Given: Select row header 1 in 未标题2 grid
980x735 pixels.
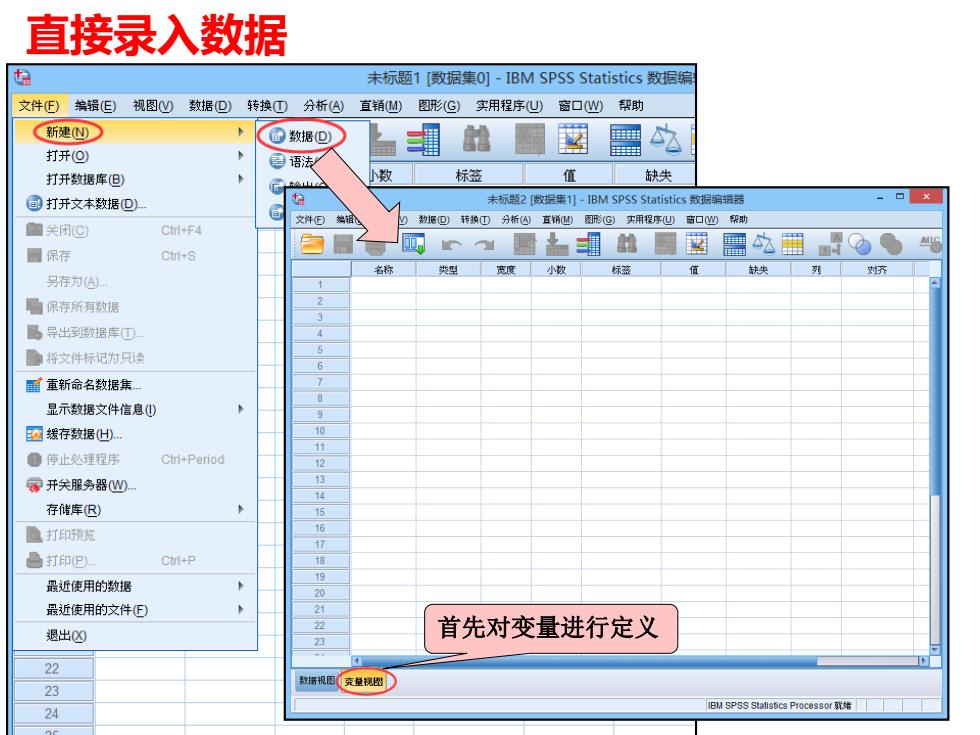Looking at the screenshot, I should (x=320, y=285).
